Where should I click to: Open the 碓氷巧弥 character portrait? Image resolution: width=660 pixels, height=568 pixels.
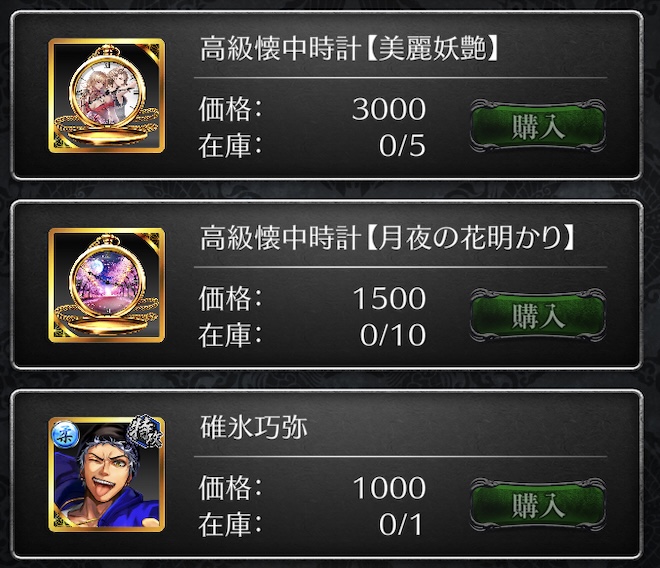[x=106, y=475]
